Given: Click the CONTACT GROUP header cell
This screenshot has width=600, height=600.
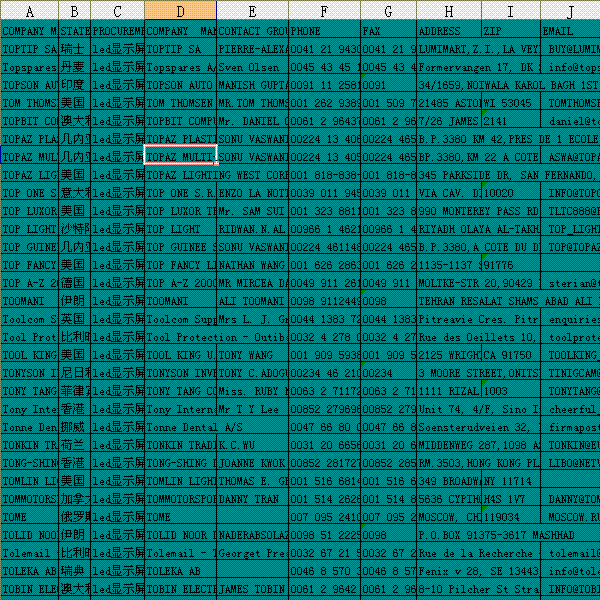Looking at the screenshot, I should (x=253, y=31).
